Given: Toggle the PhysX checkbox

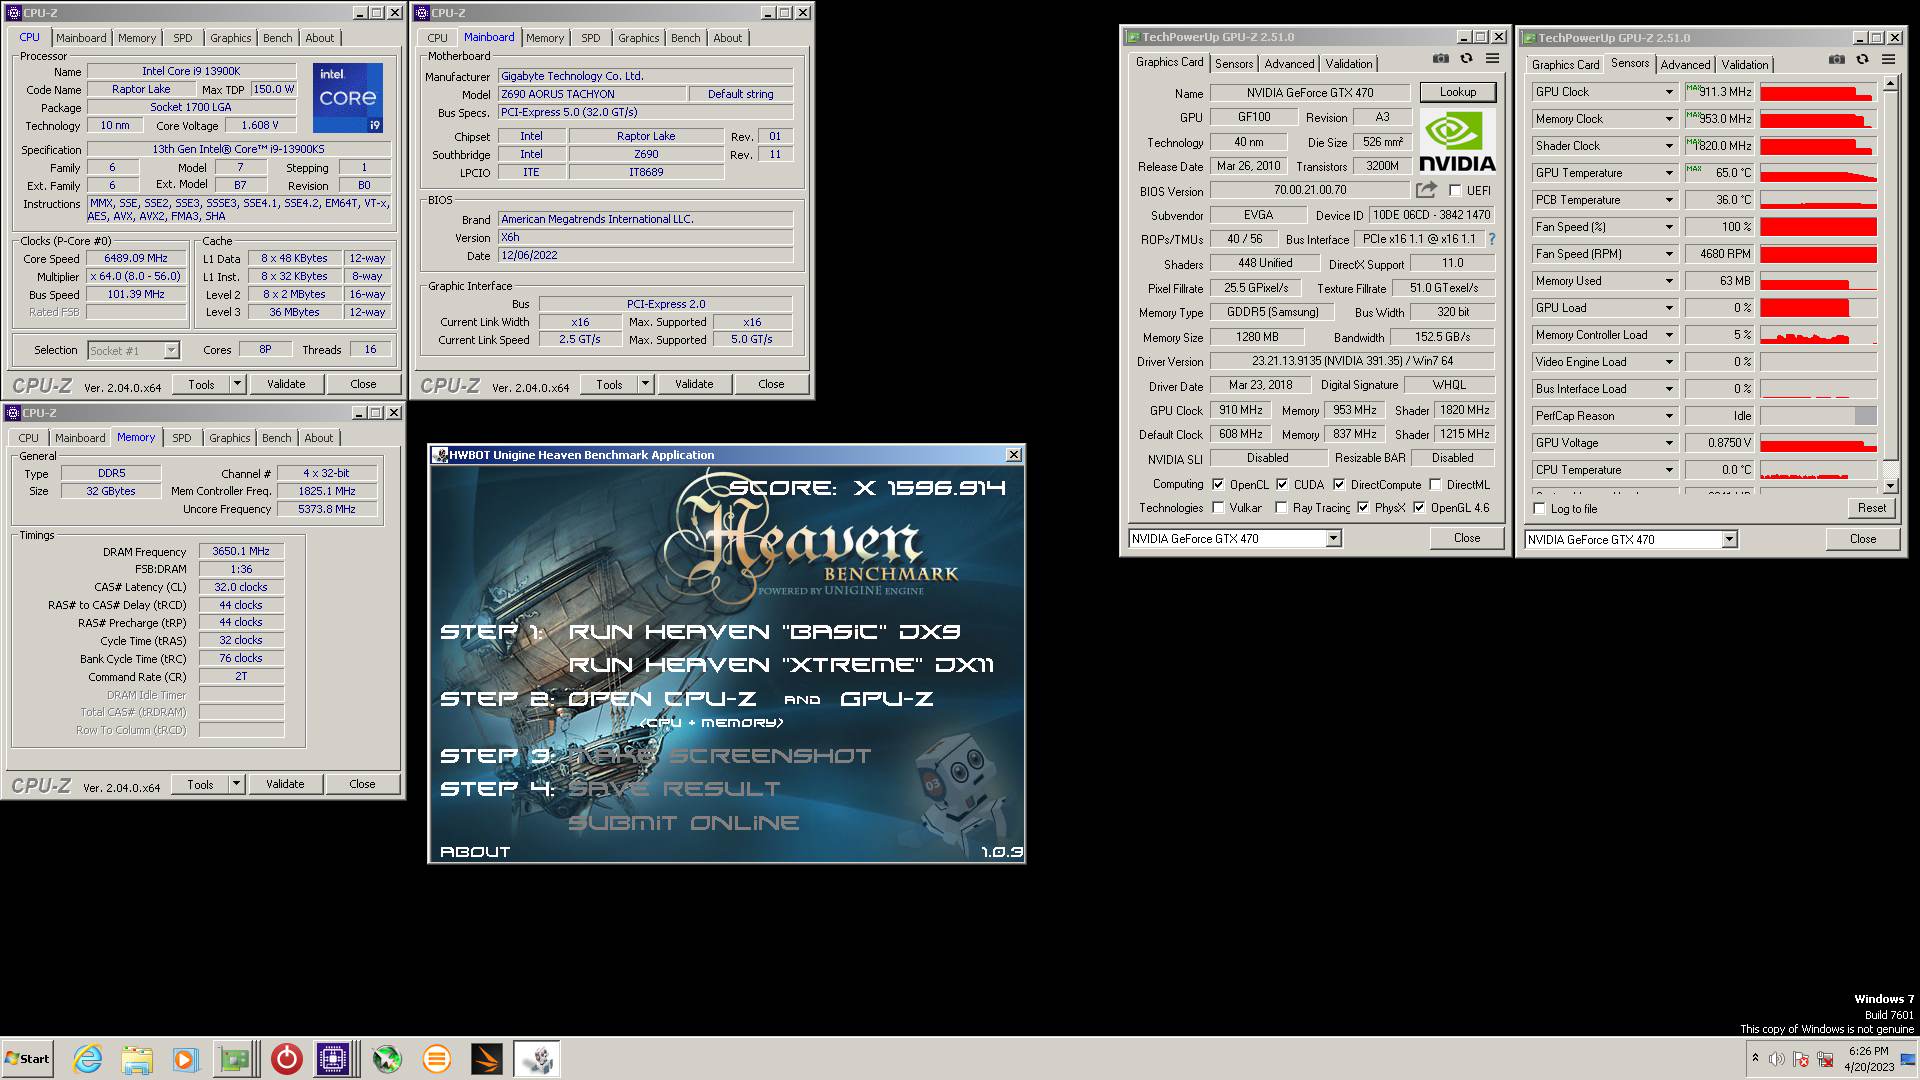Looking at the screenshot, I should pos(1363,507).
